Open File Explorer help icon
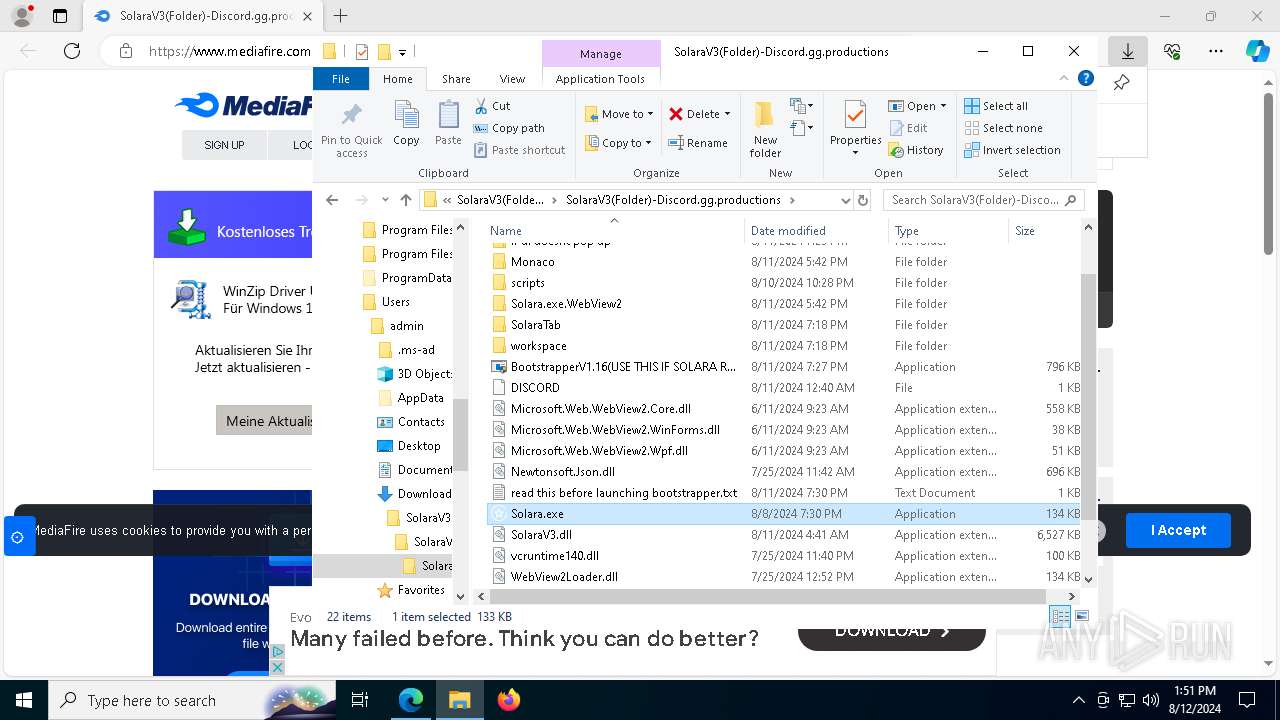The image size is (1280, 720). [x=1086, y=78]
